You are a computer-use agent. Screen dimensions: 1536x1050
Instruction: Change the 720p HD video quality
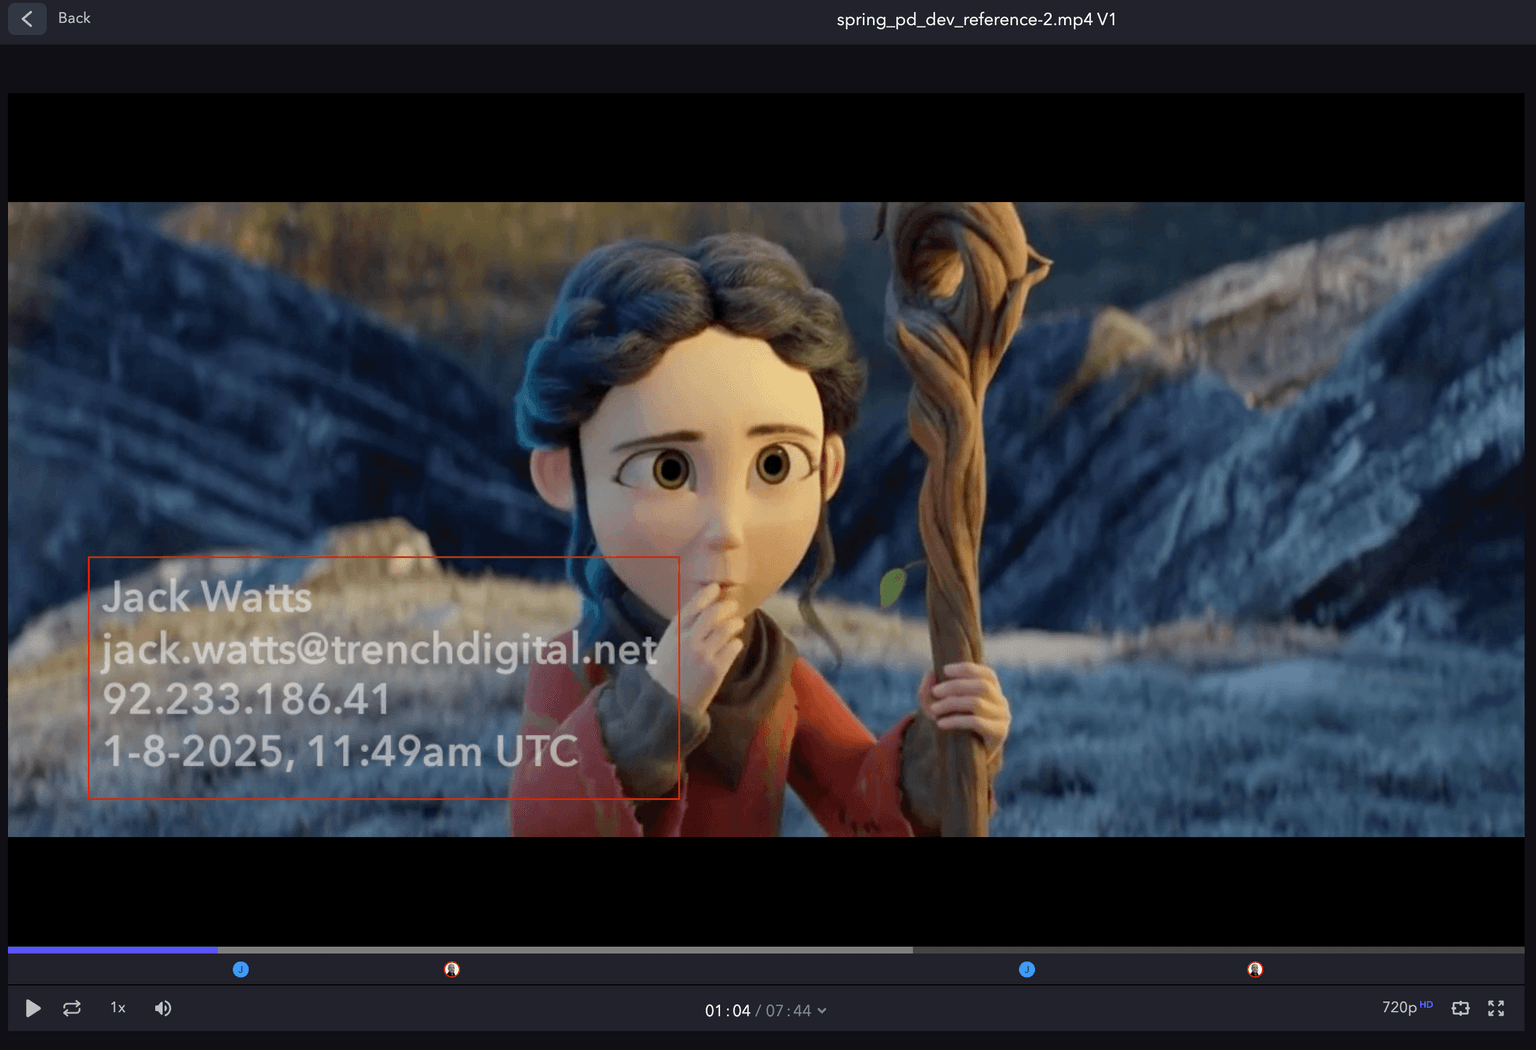(1407, 1007)
